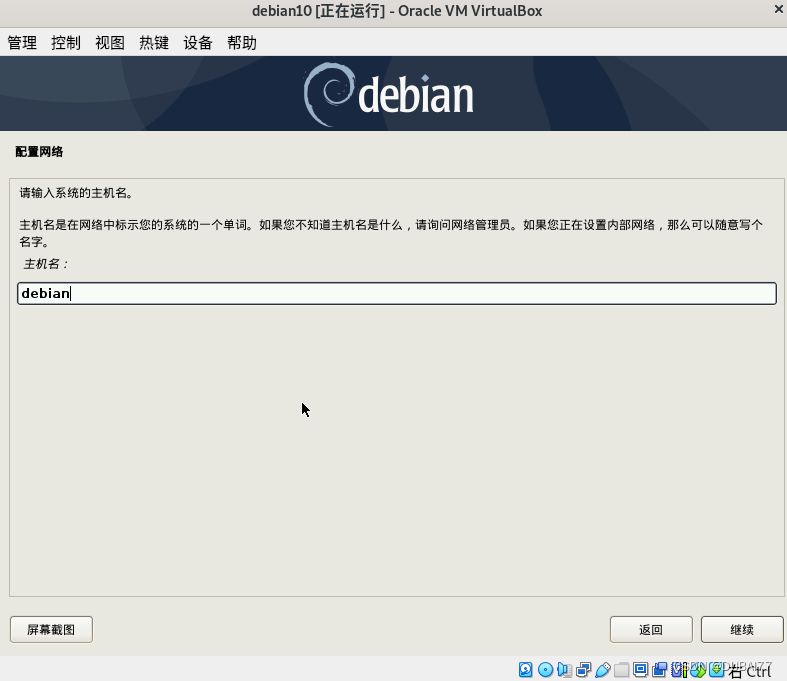Click the 屏幕截图 button
Image resolution: width=787 pixels, height=681 pixels.
[x=51, y=629]
